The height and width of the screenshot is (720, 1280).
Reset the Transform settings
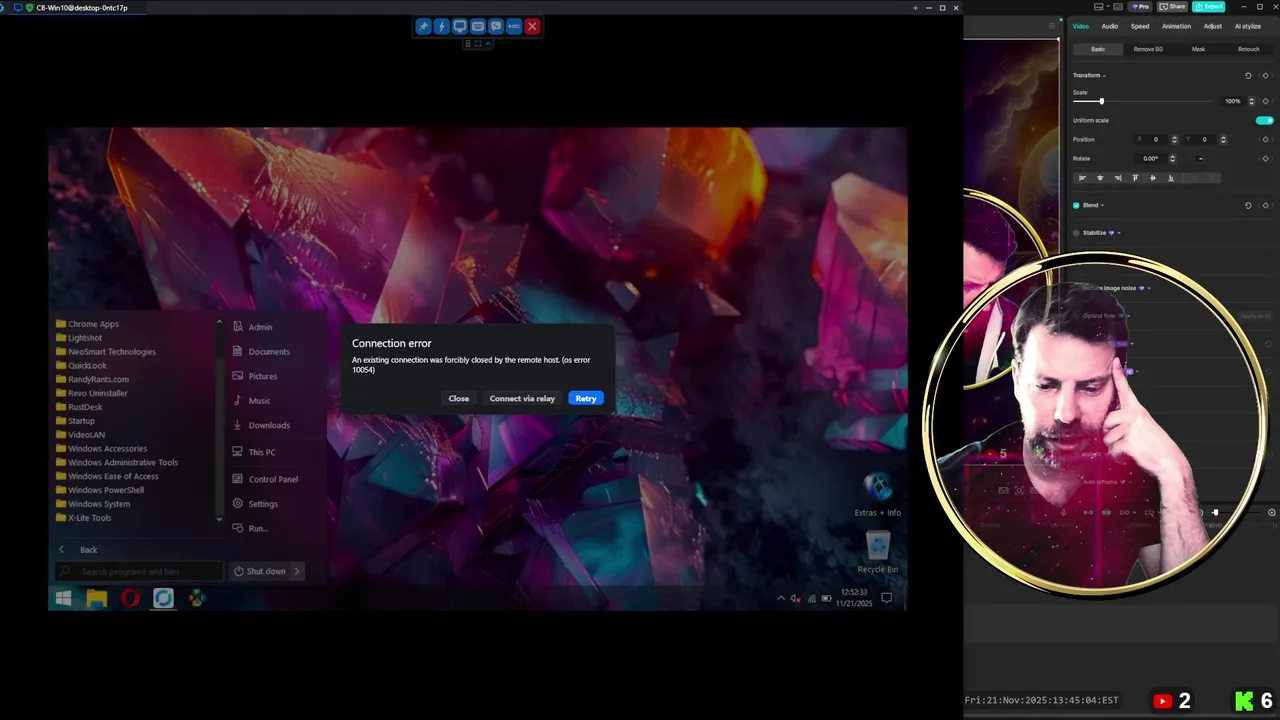tap(1248, 75)
